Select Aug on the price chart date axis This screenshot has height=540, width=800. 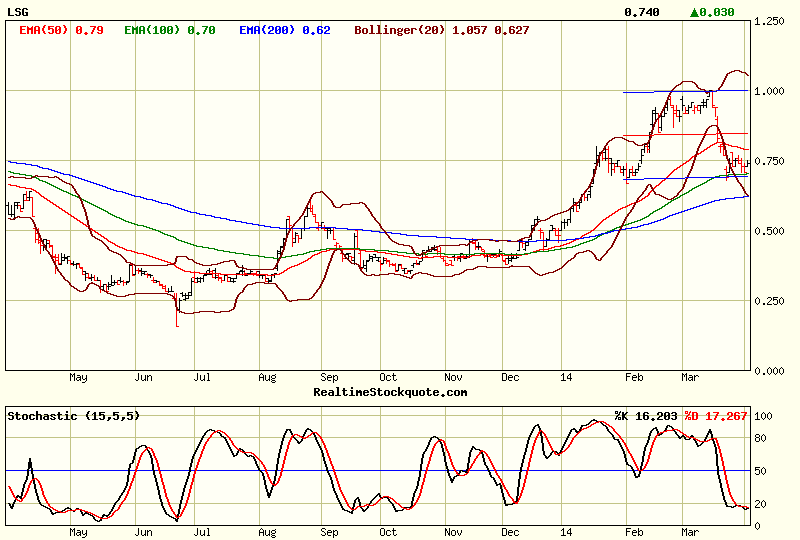coord(267,377)
